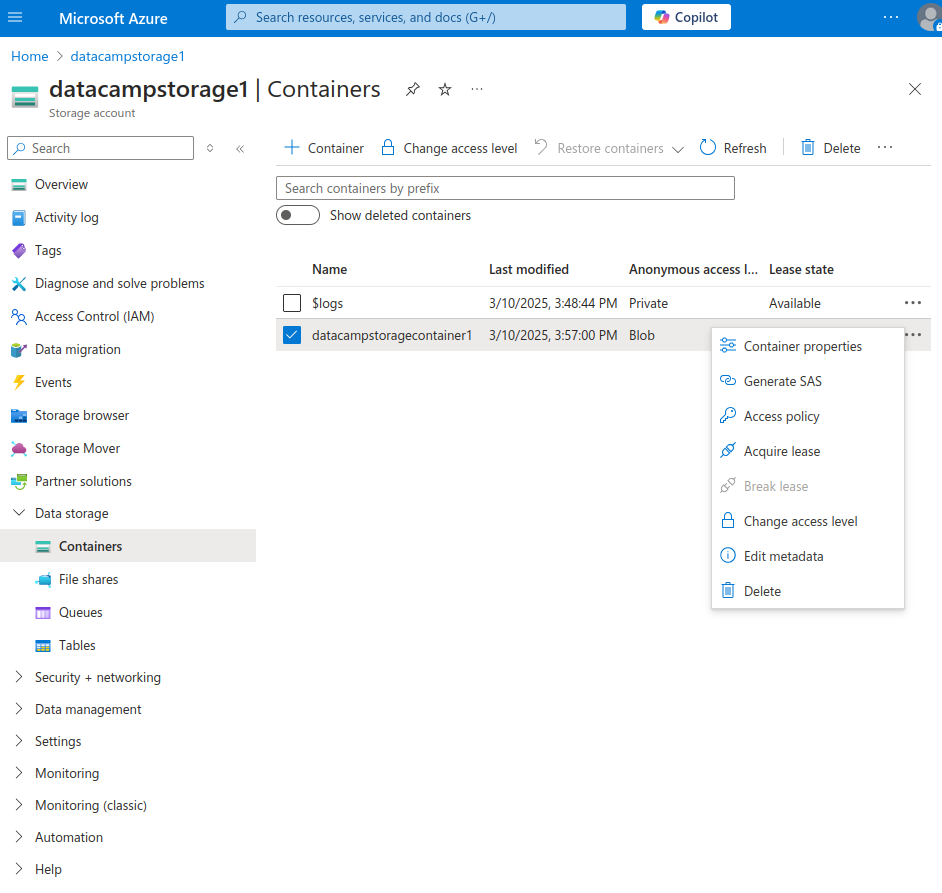Click Search containers by prefix field
Viewport: 942px width, 893px height.
505,188
